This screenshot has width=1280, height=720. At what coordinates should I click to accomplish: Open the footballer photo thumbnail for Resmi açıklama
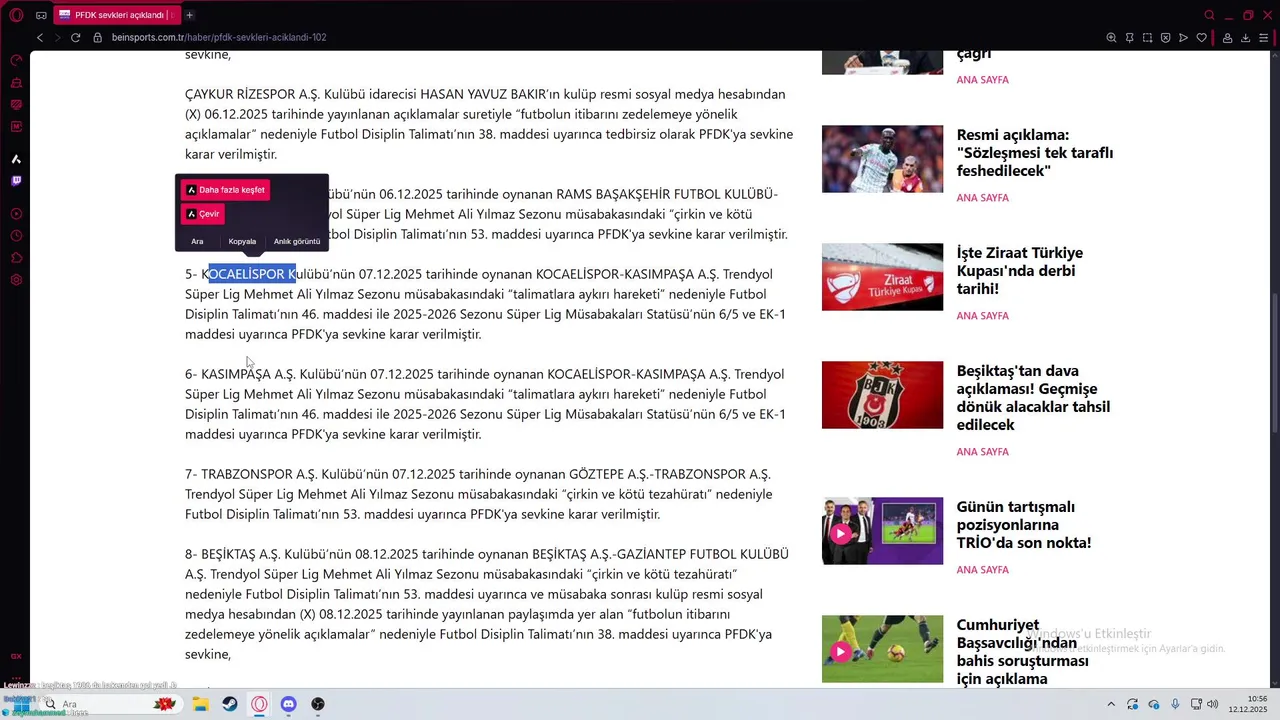[x=882, y=159]
